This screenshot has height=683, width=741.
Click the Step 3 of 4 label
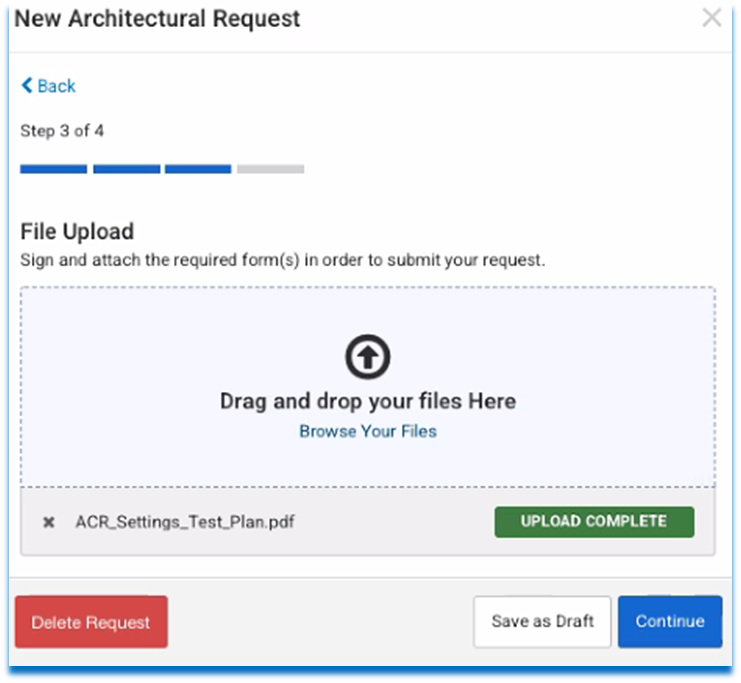tap(62, 130)
